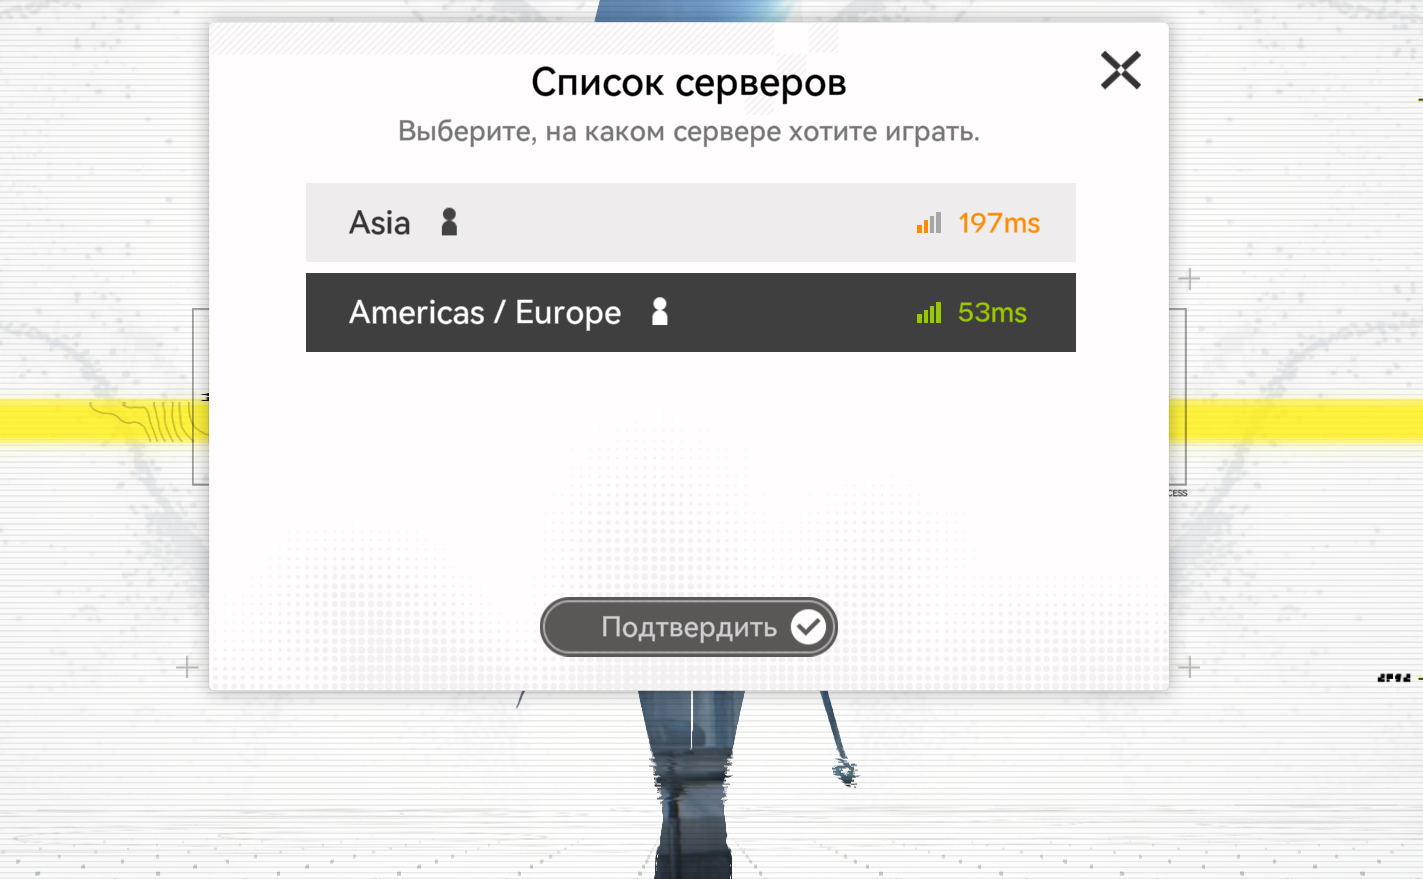The height and width of the screenshot is (879, 1423).
Task: Click the plus marker left of dialog bottom
Action: coord(187,667)
